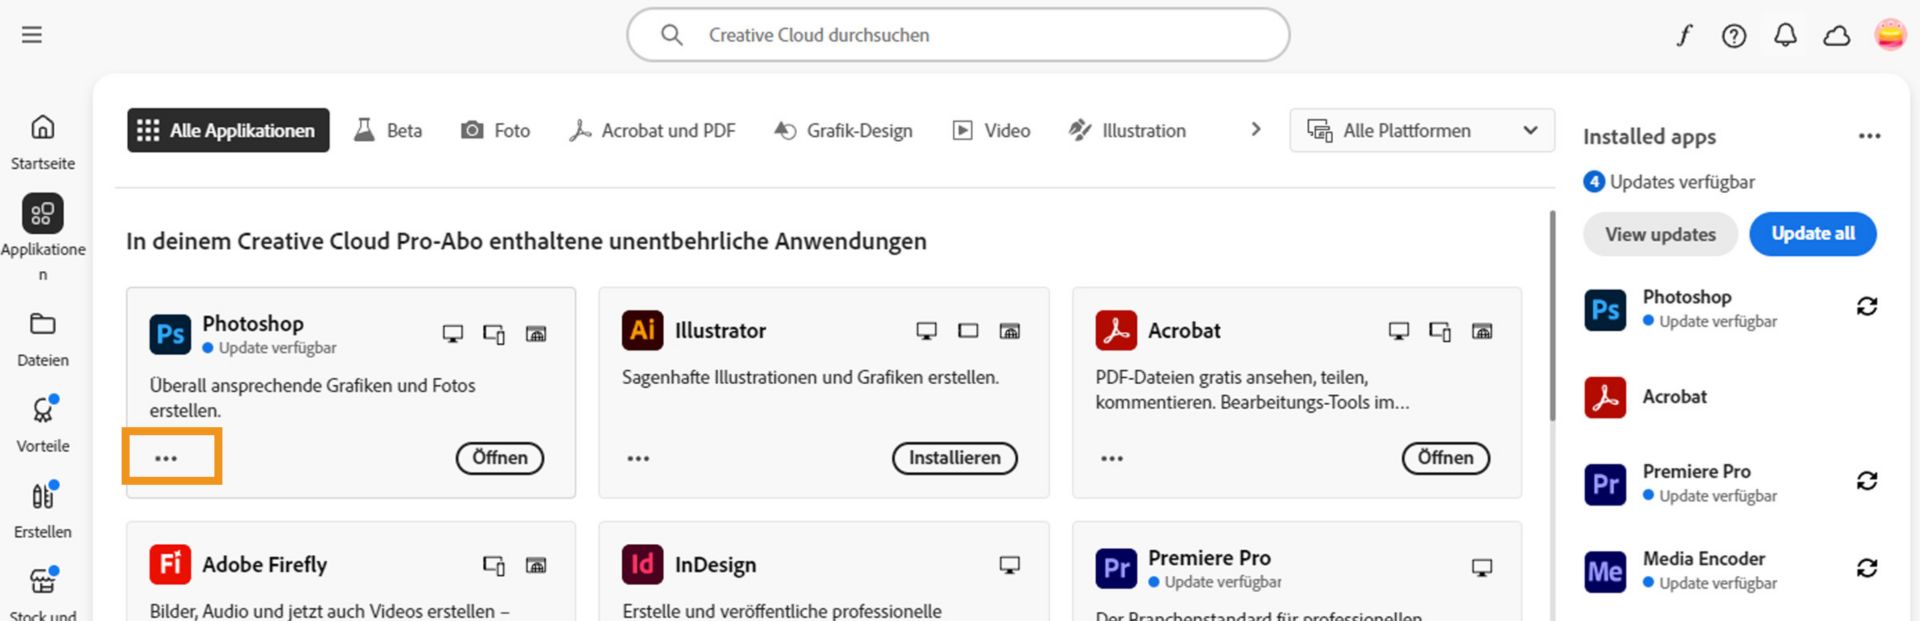Click the fonts icon in top bar
Screen dimensions: 1920x621
pyautogui.click(x=1684, y=36)
